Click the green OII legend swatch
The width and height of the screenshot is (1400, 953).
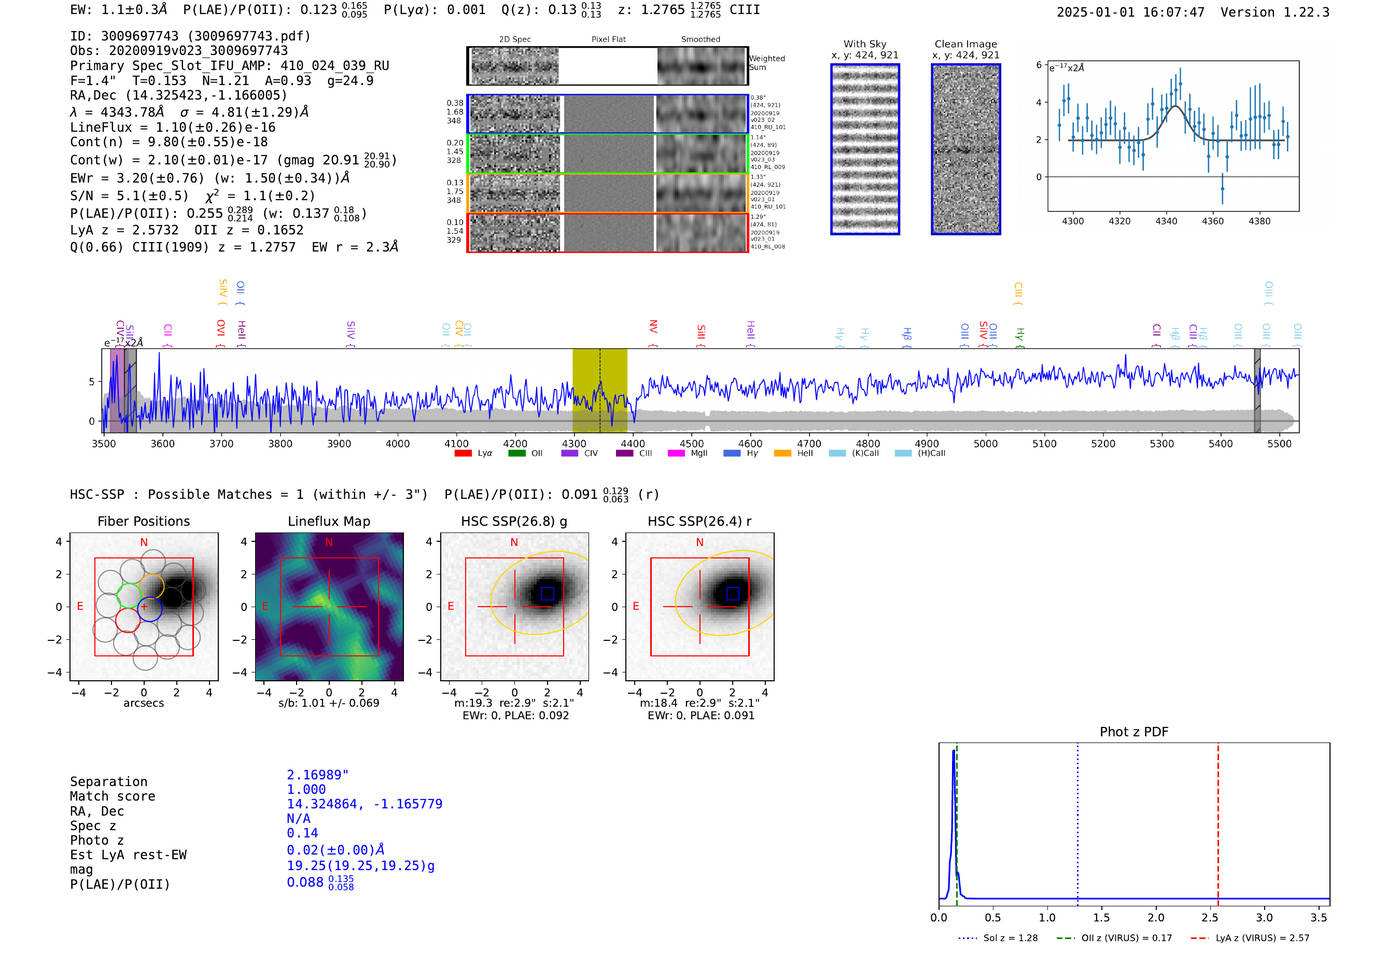point(516,454)
